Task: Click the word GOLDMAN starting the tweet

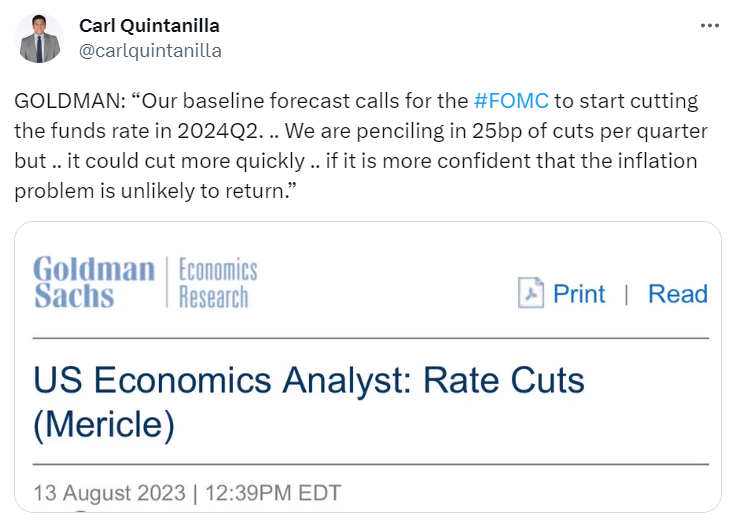Action: point(70,101)
